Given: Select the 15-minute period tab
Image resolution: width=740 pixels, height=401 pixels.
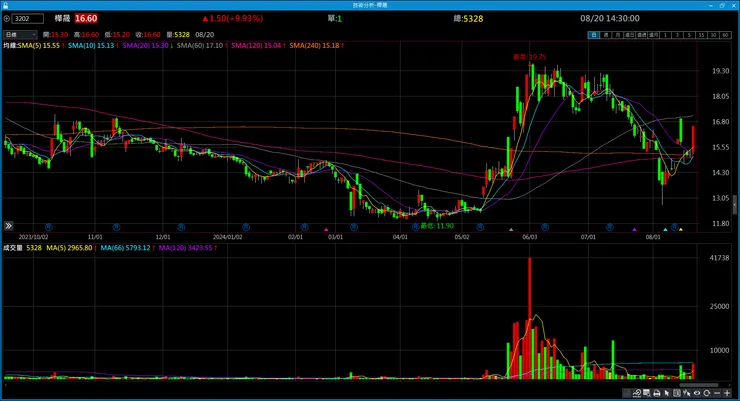Looking at the screenshot, I should pyautogui.click(x=701, y=35).
